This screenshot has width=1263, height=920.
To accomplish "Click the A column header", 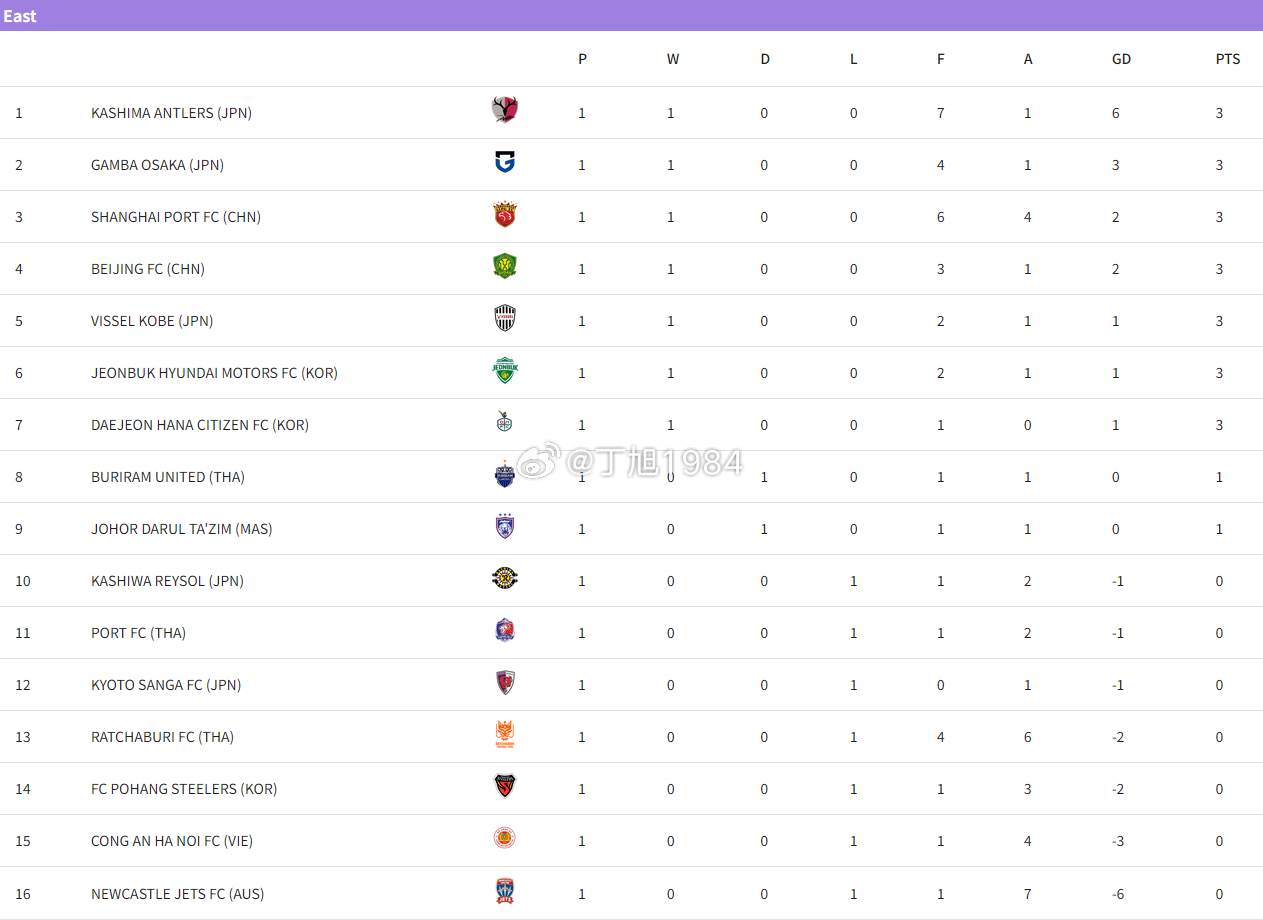I will point(1028,59).
